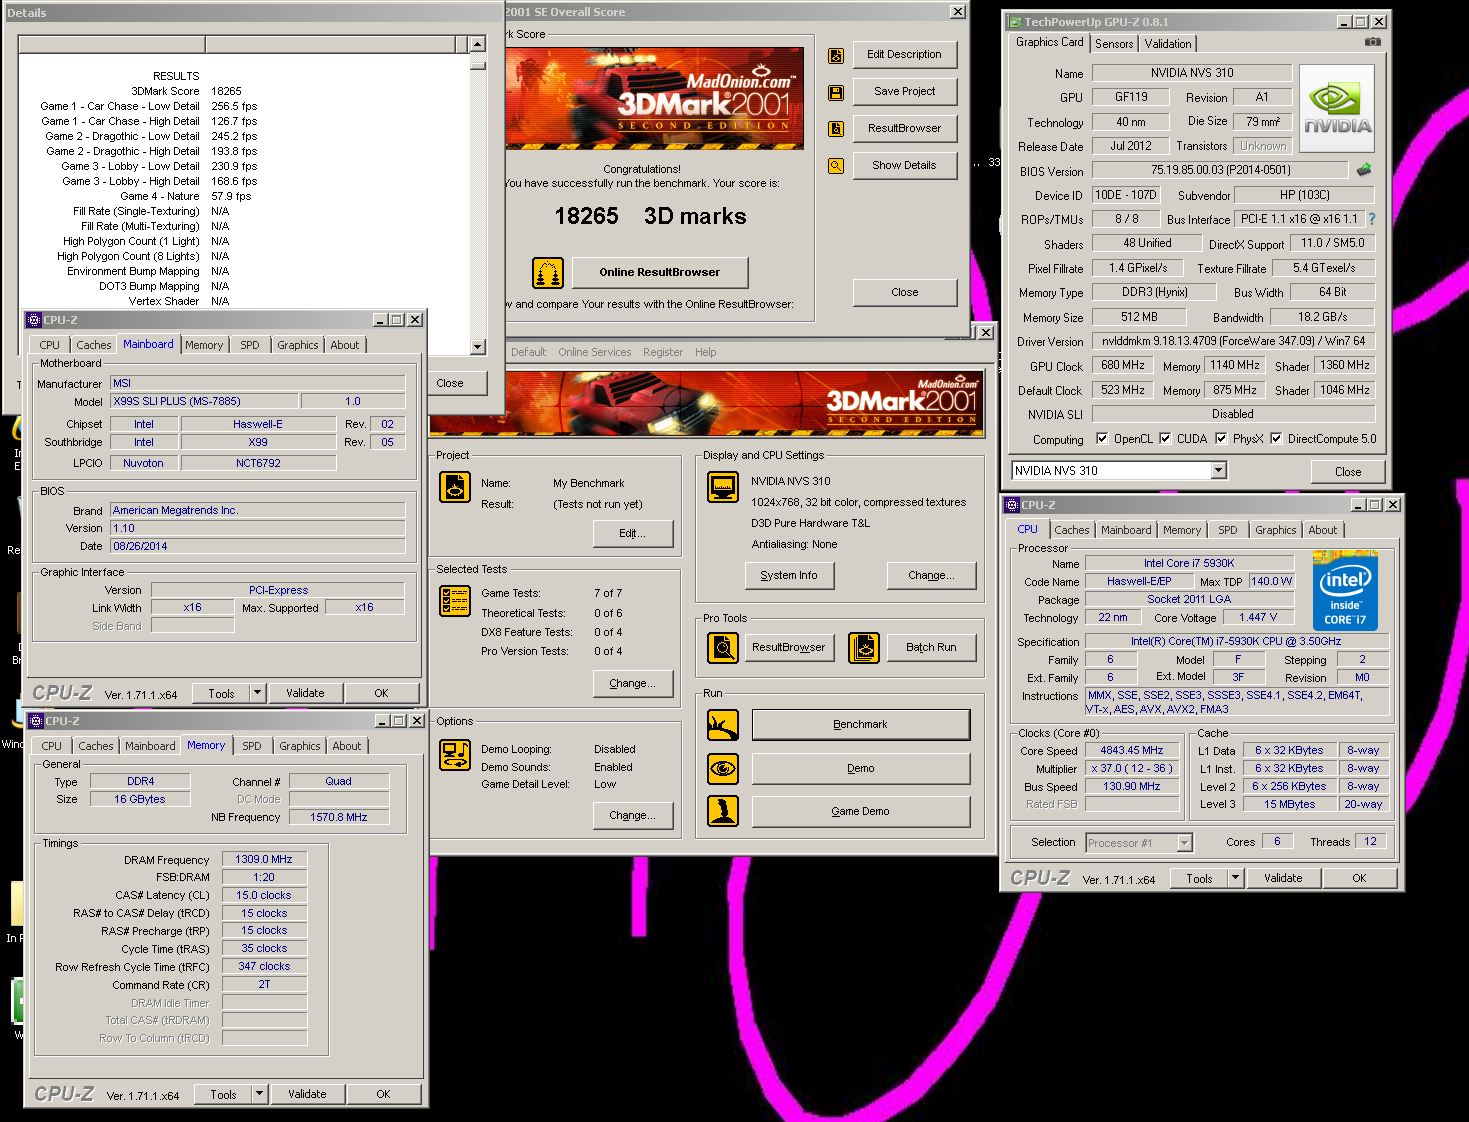1469x1122 pixels.
Task: Open Tools dropdown arrow in CPU-Z CPU window
Action: click(1235, 878)
